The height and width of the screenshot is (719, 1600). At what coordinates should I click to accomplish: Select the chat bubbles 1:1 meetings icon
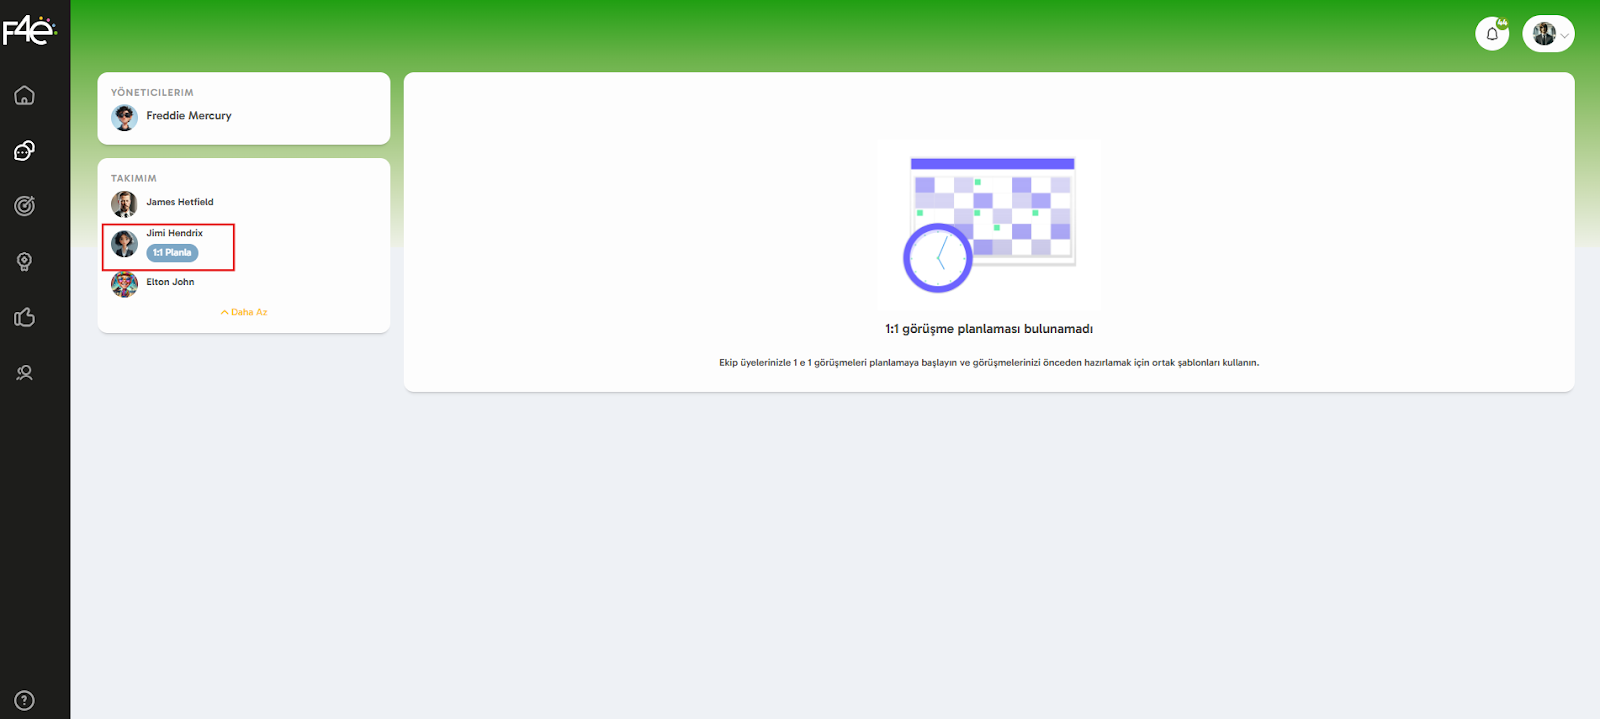[25, 151]
